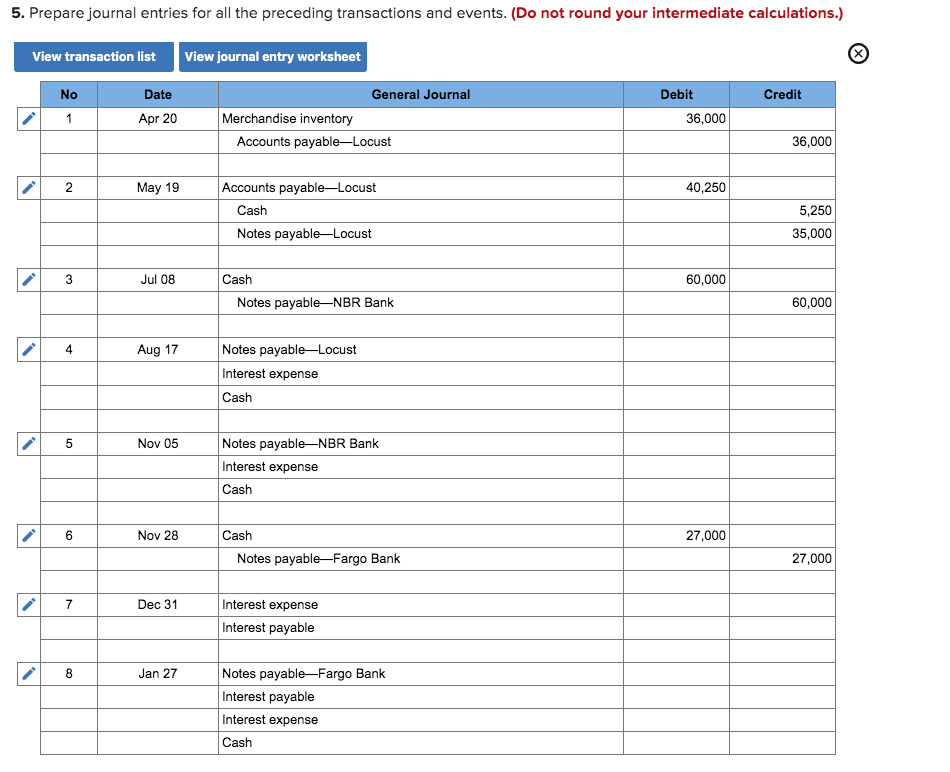Click the pencil icon beside entry 4

tap(28, 349)
